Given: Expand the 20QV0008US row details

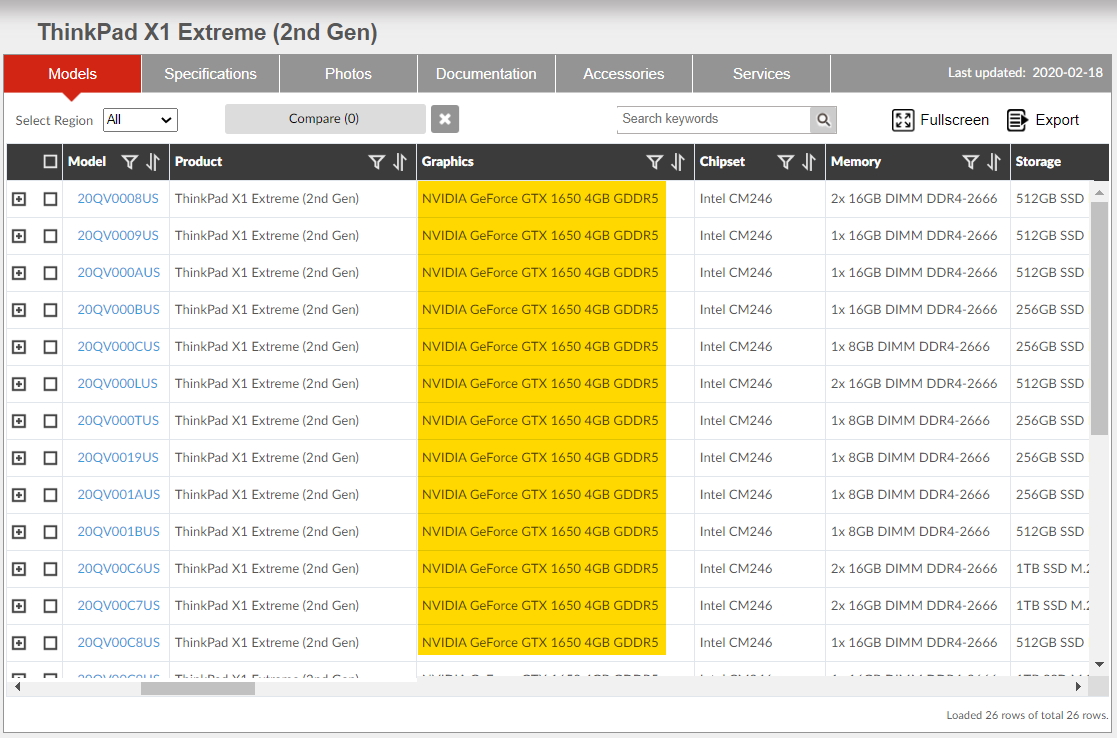Looking at the screenshot, I should 19,199.
